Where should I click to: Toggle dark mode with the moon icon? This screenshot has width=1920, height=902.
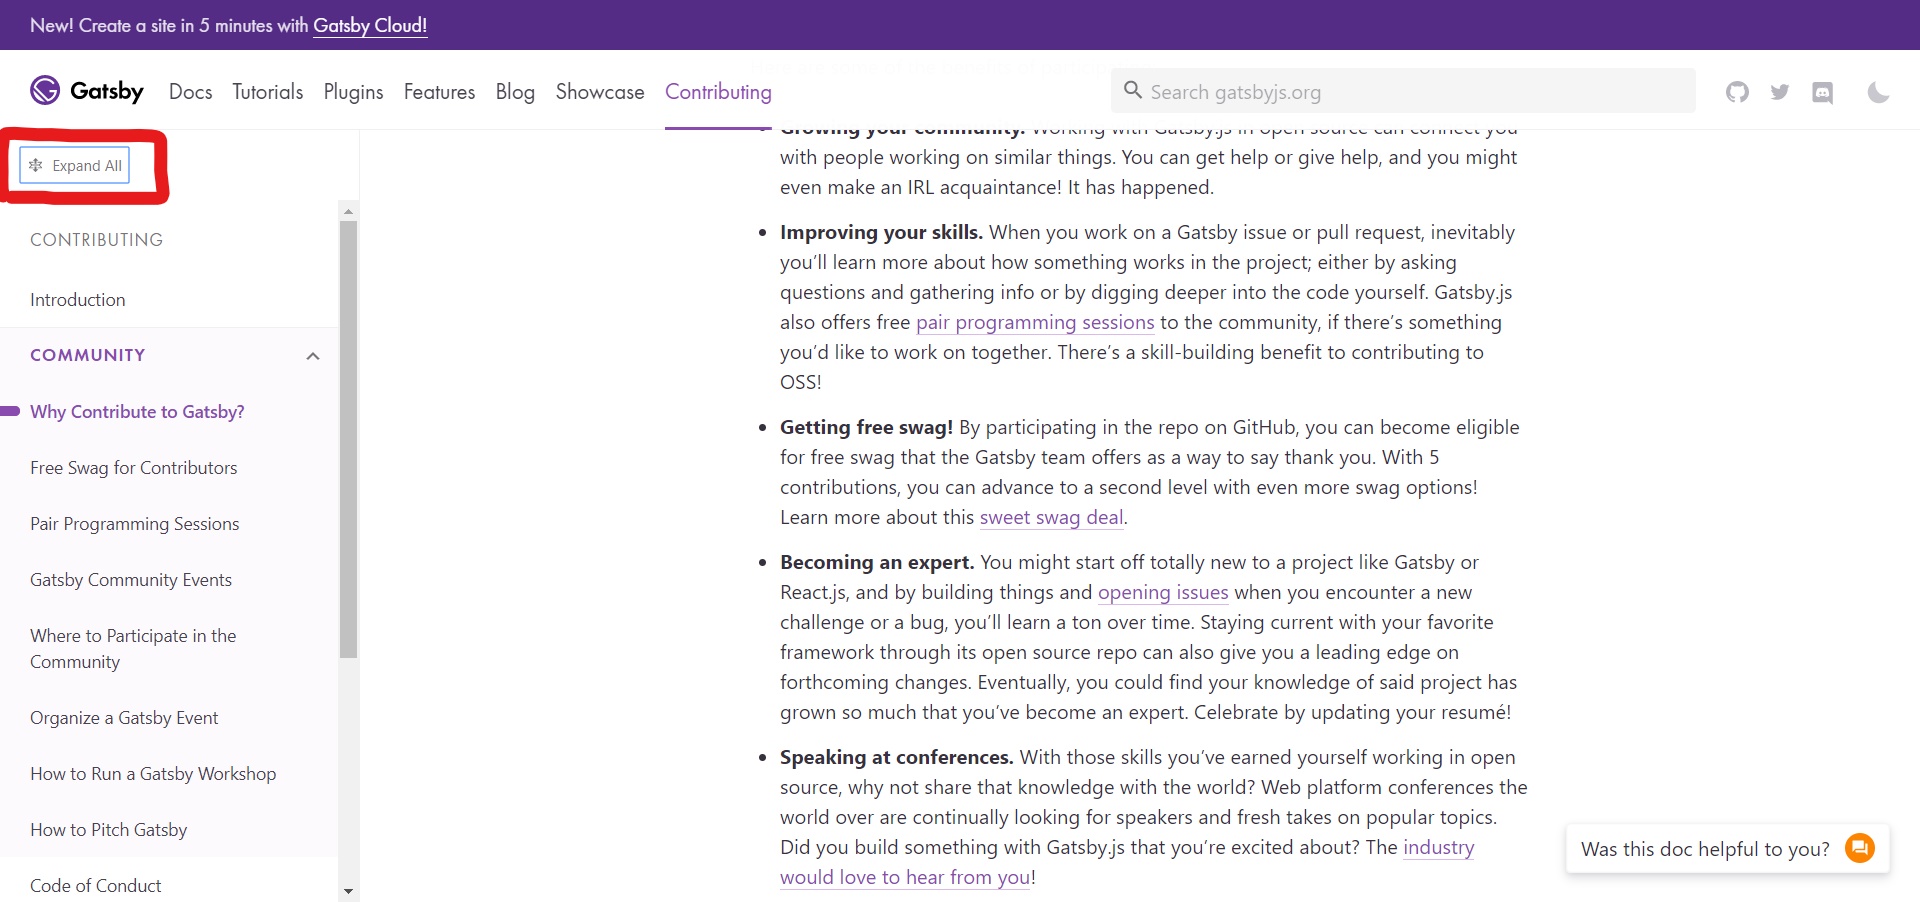click(x=1878, y=91)
